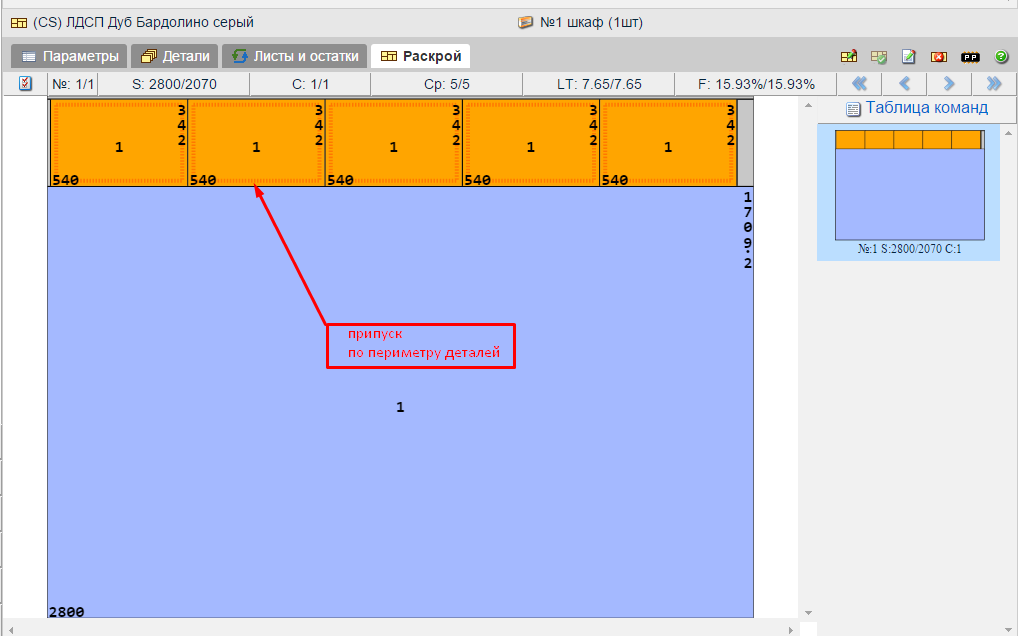Image resolution: width=1018 pixels, height=636 pixels.
Task: Click the Таблица команд button
Action: 916,108
